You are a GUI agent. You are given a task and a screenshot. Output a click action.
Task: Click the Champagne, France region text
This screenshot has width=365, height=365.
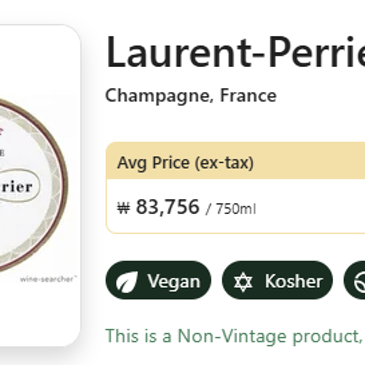[x=191, y=96]
